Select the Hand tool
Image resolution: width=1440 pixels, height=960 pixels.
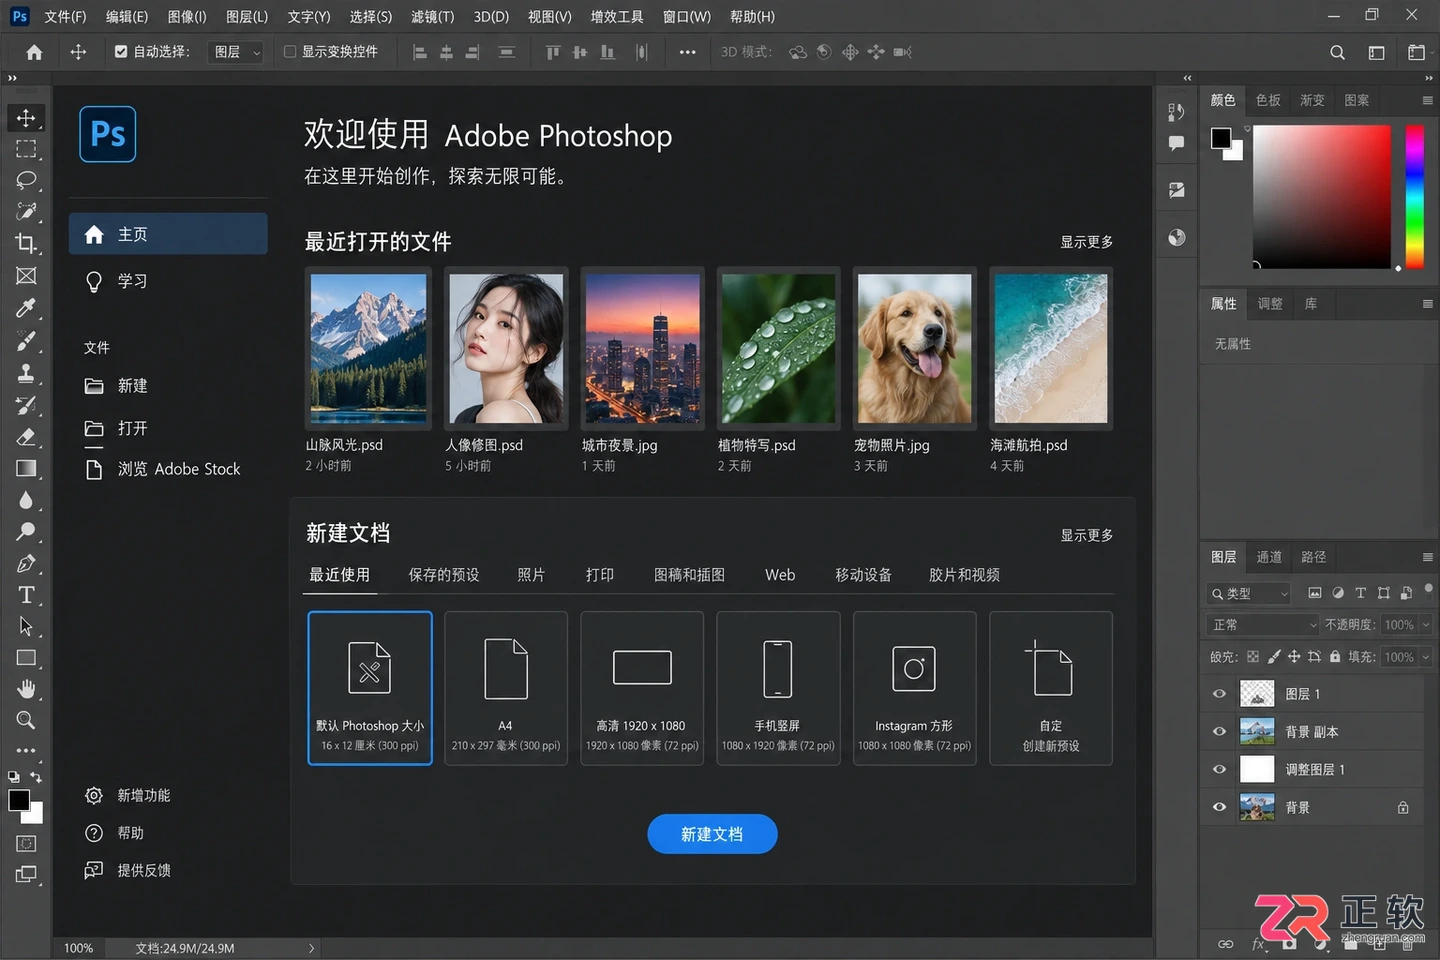pyautogui.click(x=26, y=689)
